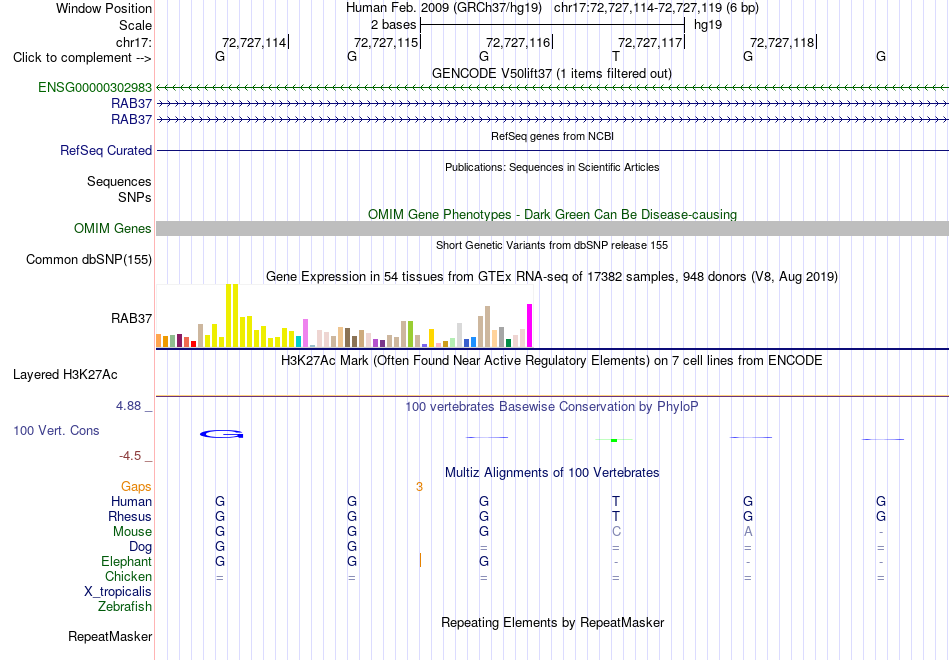Click the Window Position label

104,8
